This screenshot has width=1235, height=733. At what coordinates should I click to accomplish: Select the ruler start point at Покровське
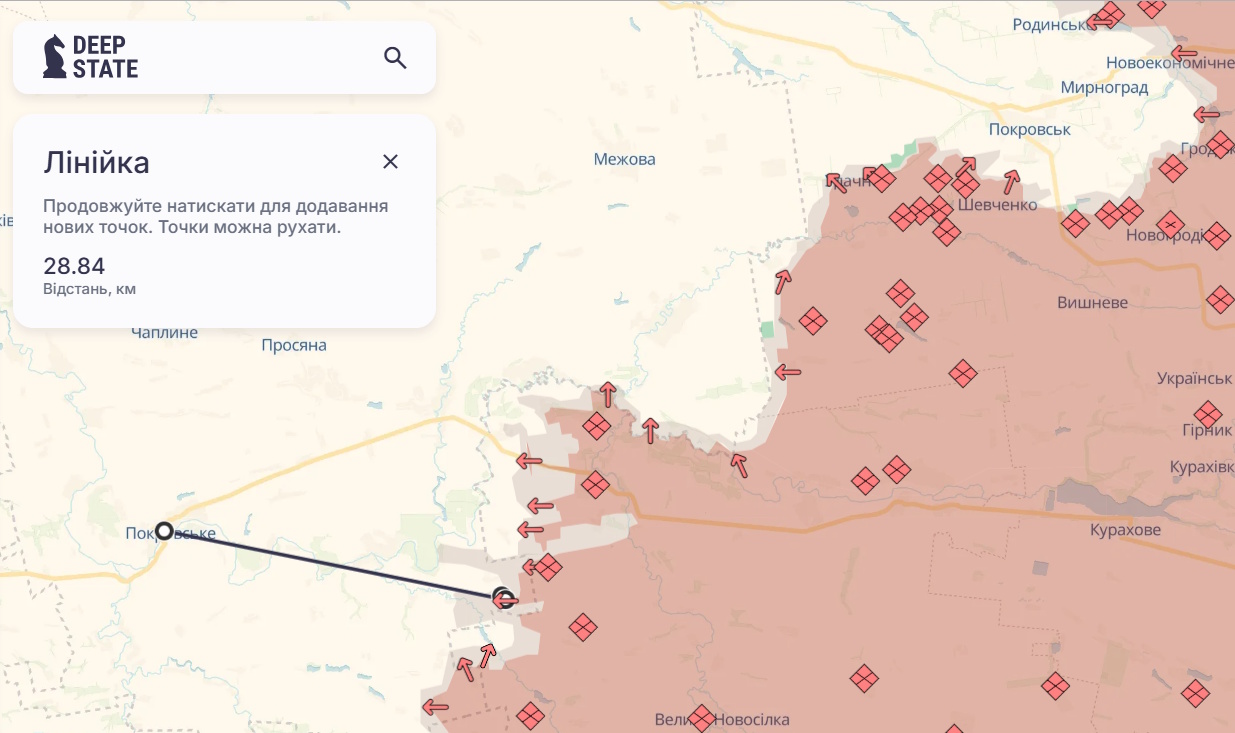click(x=164, y=531)
